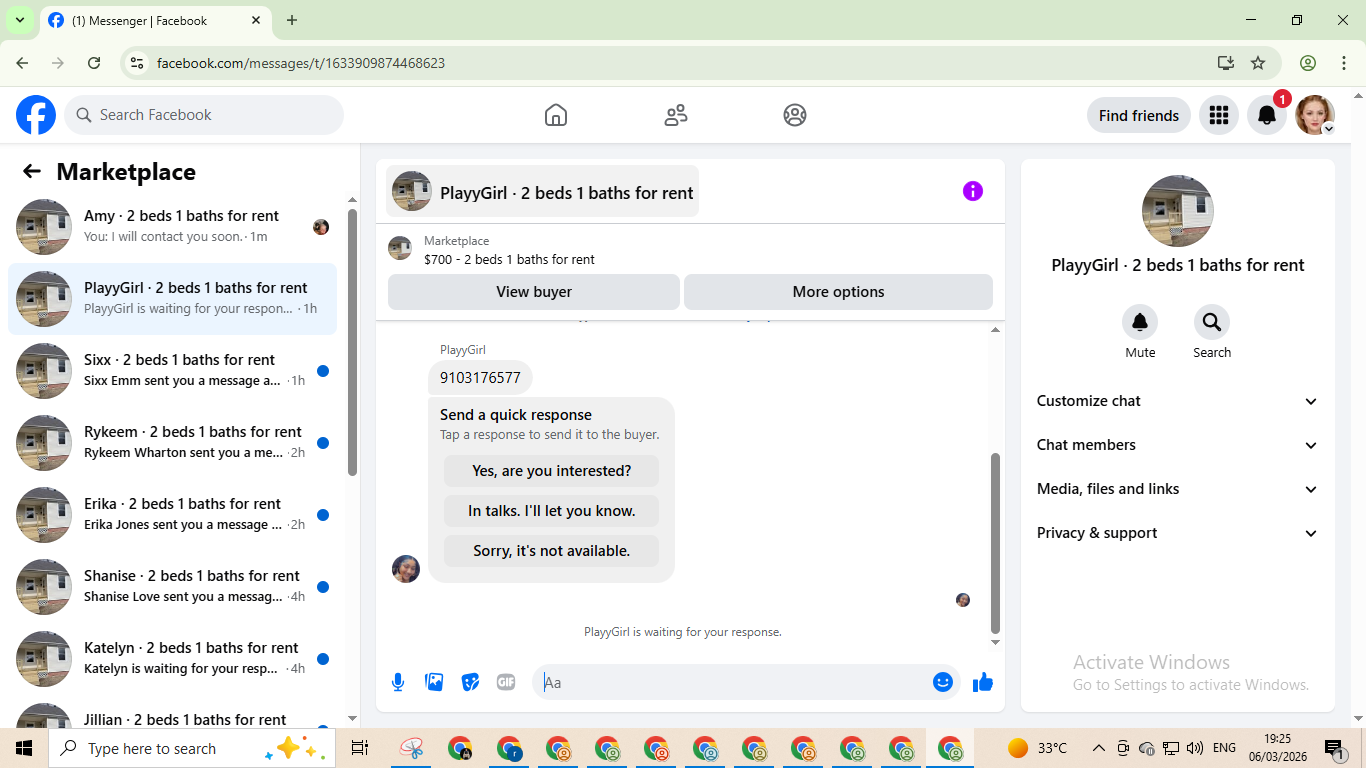Screen dimensions: 1366x768
Task: Open the $700 listing link in header
Action: pos(509,259)
